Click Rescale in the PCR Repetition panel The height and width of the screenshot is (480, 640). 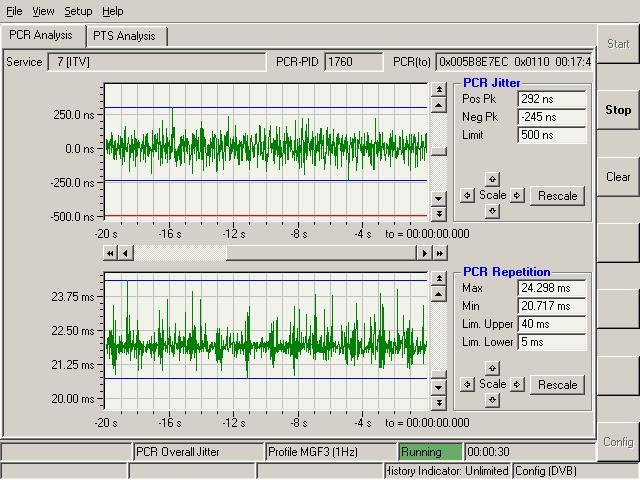point(557,385)
